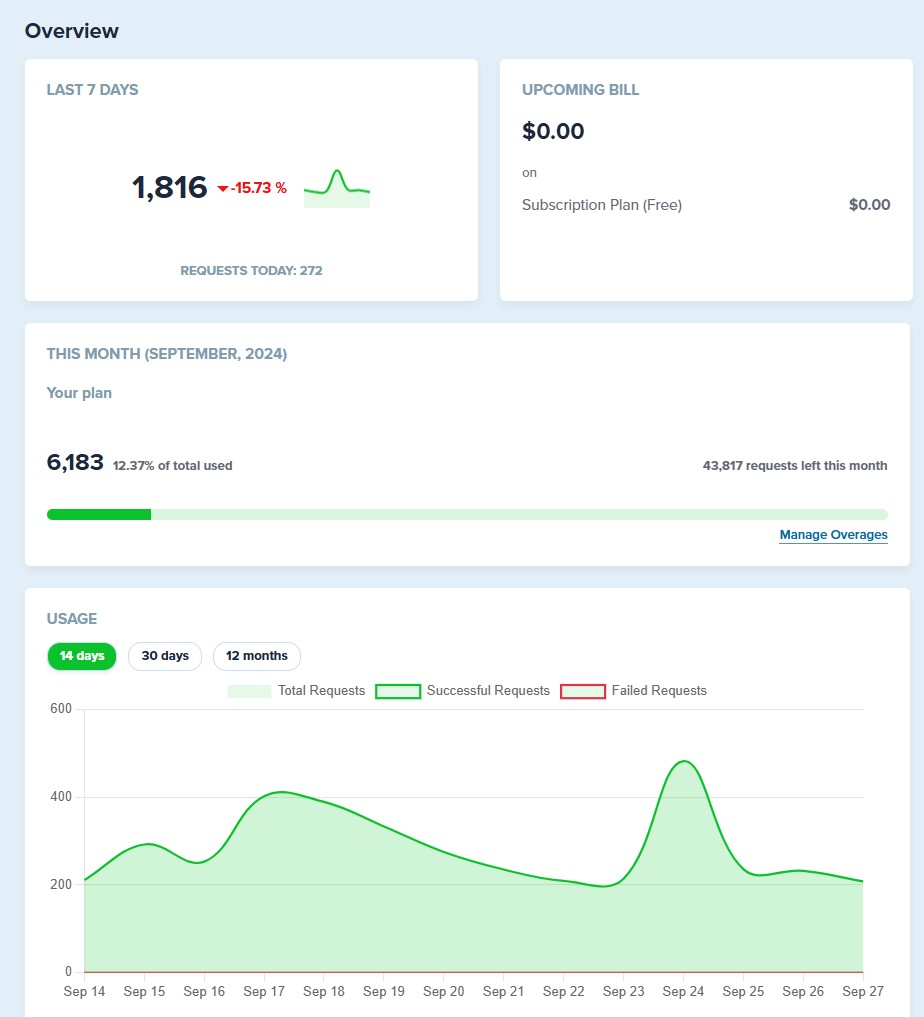Image resolution: width=924 pixels, height=1017 pixels.
Task: Switch usage chart to 12 months
Action: 257,656
